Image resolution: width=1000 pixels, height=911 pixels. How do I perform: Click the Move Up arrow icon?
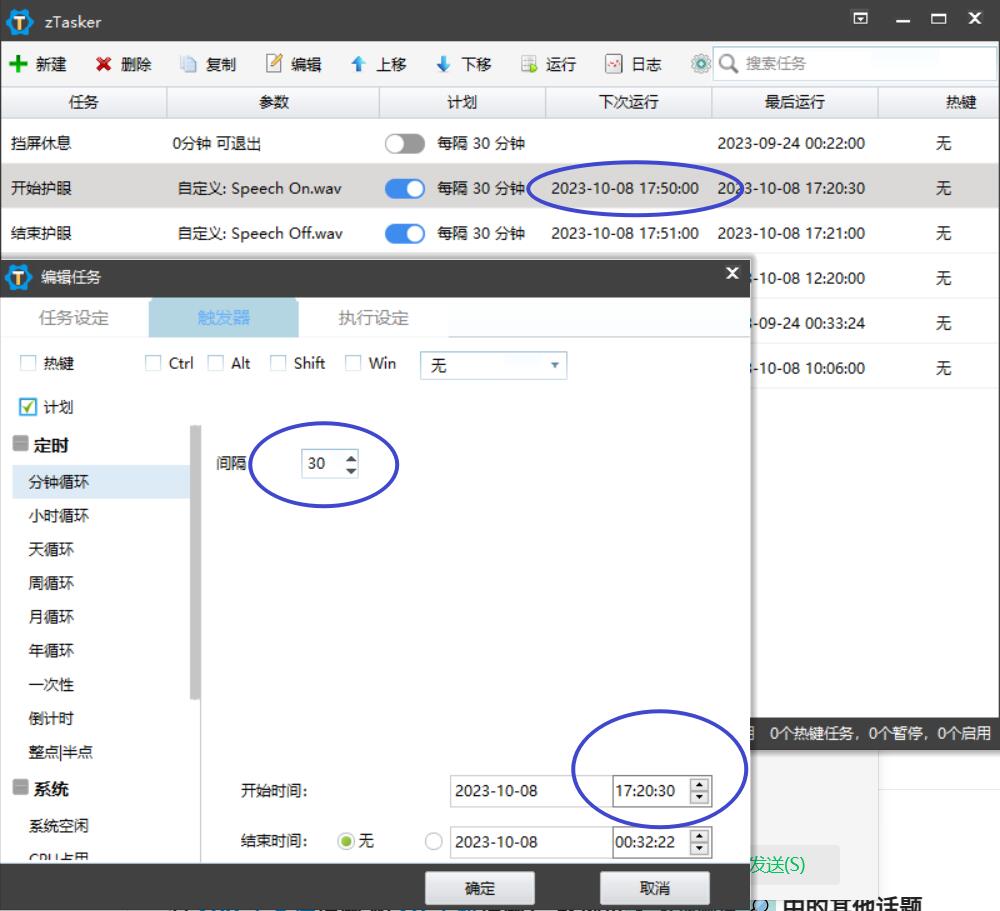point(358,64)
